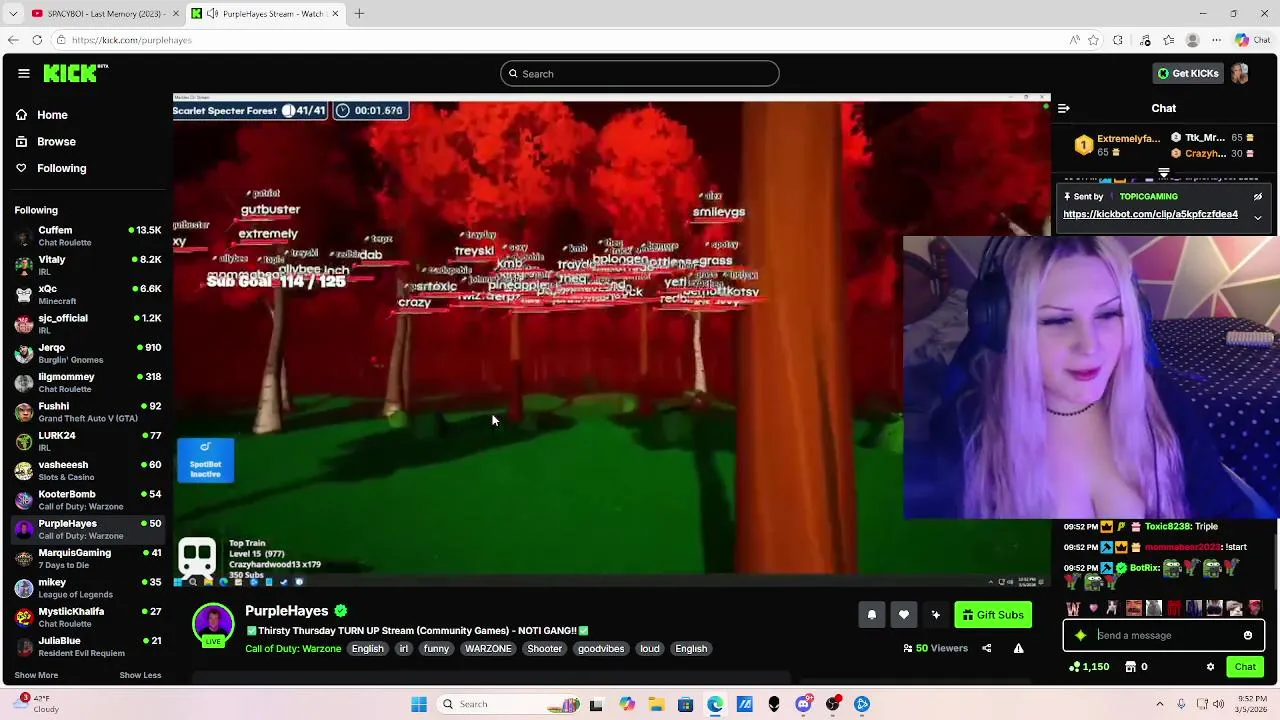
Task: Toggle follow heart button
Action: tap(903, 615)
